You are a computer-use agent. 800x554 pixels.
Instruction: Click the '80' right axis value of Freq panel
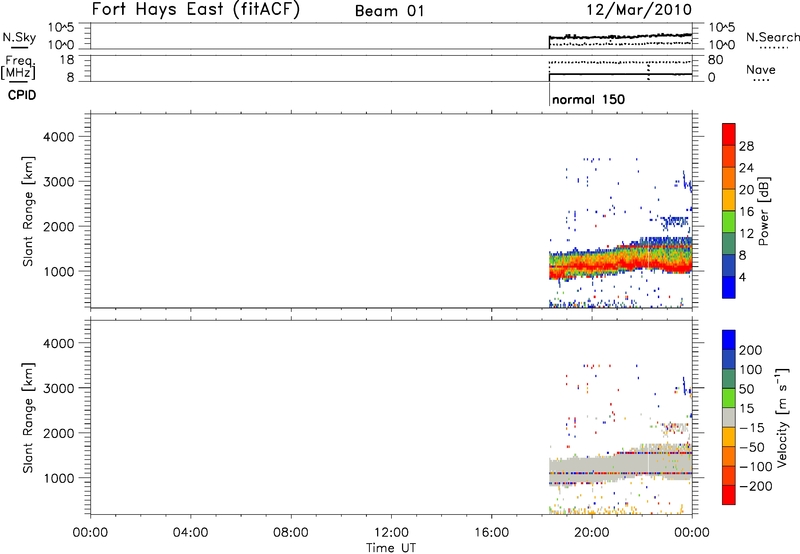click(x=715, y=60)
